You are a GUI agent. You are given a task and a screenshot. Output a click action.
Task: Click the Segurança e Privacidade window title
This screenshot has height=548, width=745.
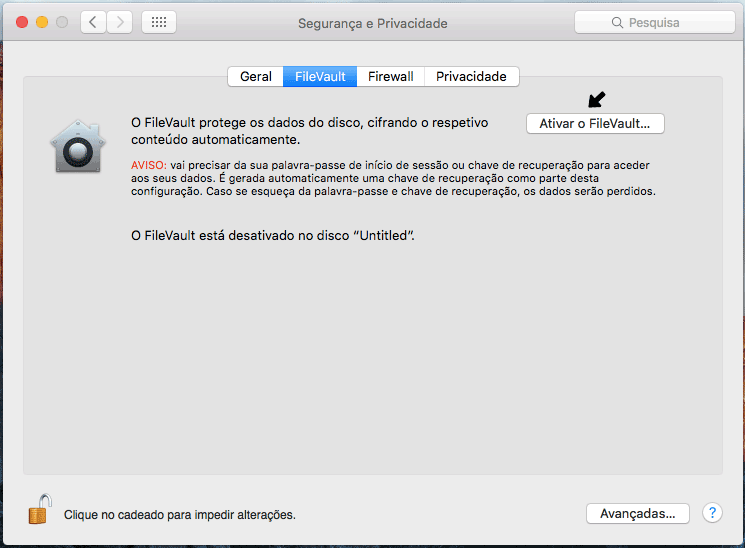tap(372, 23)
